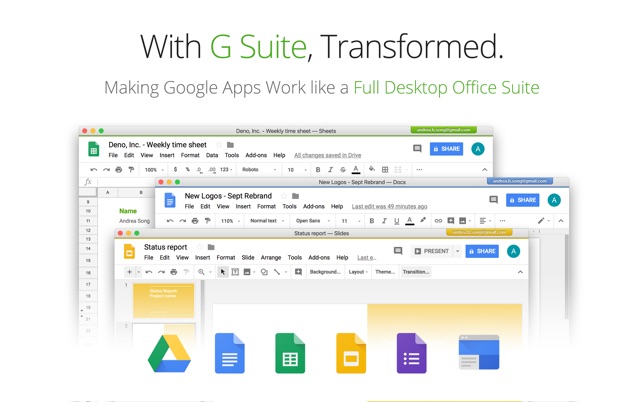
Task: Insert link using Docs toolbar
Action: point(438,221)
